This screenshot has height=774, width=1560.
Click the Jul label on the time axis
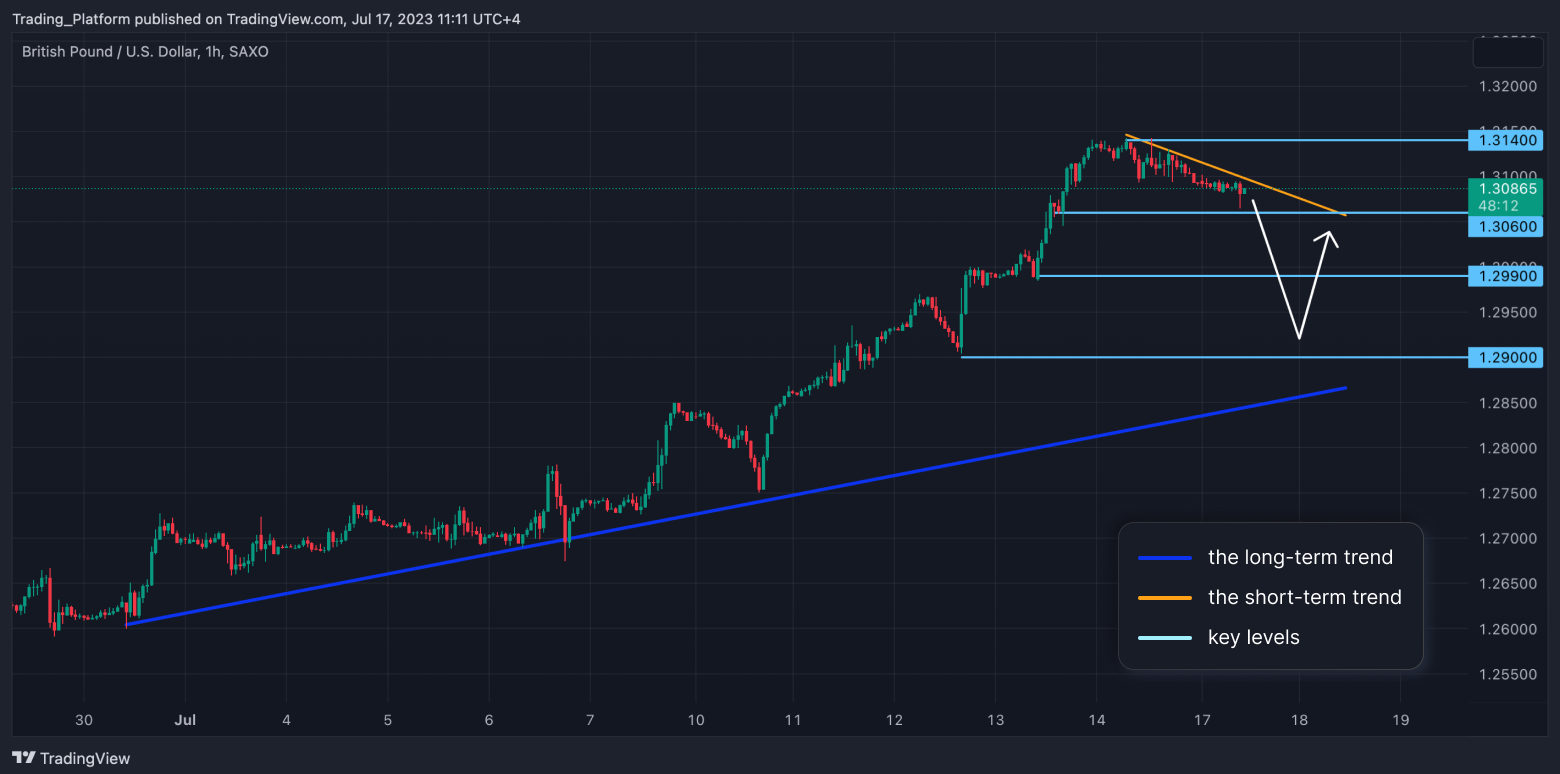click(x=184, y=720)
